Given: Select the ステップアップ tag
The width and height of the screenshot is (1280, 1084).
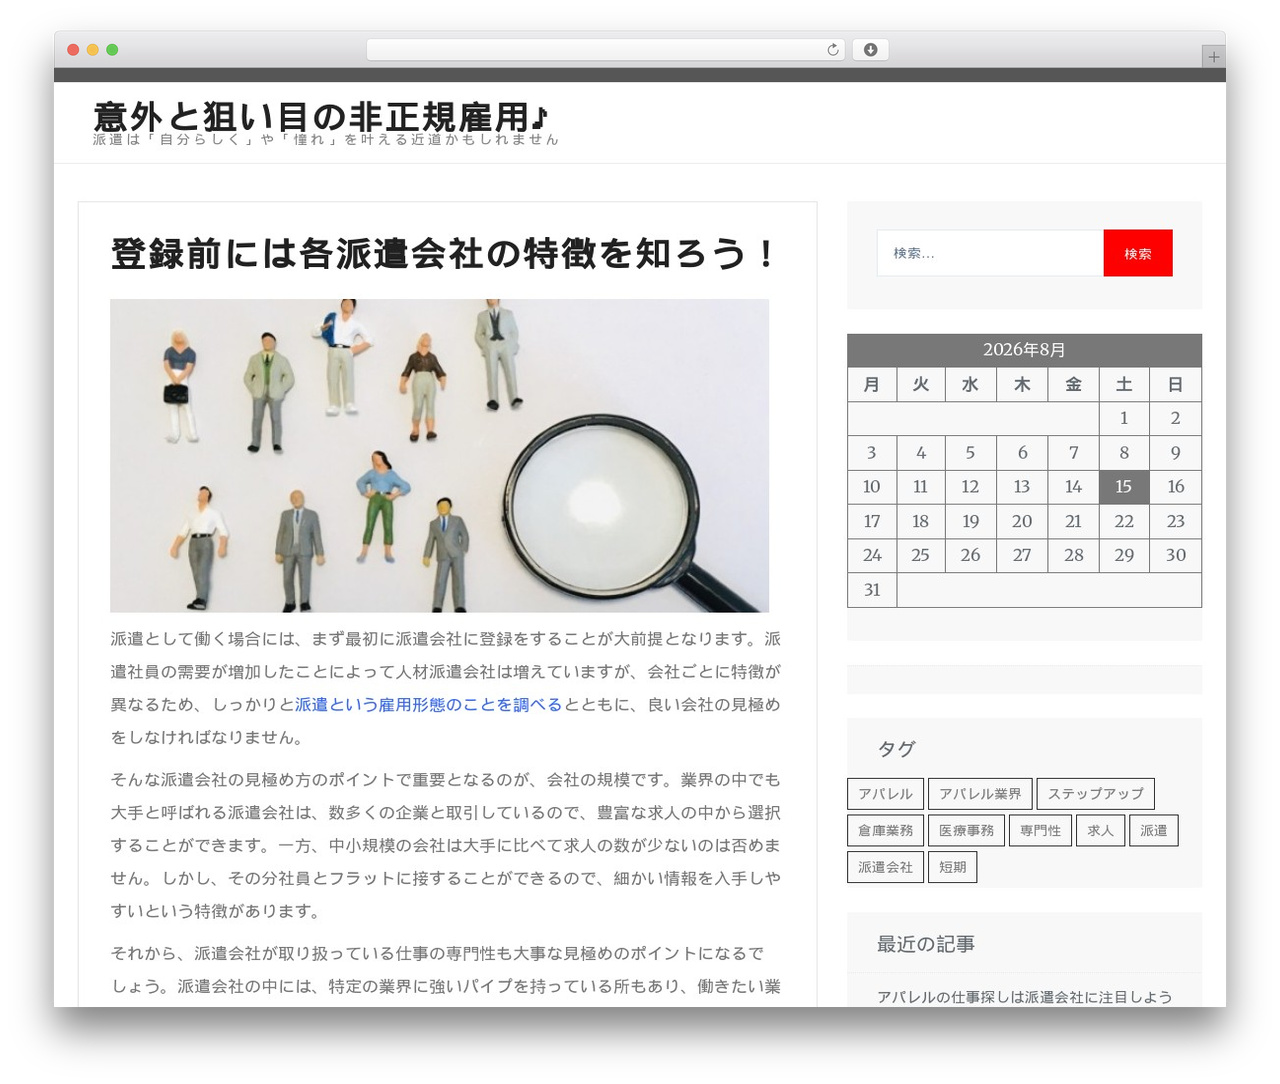Looking at the screenshot, I should (x=1095, y=794).
